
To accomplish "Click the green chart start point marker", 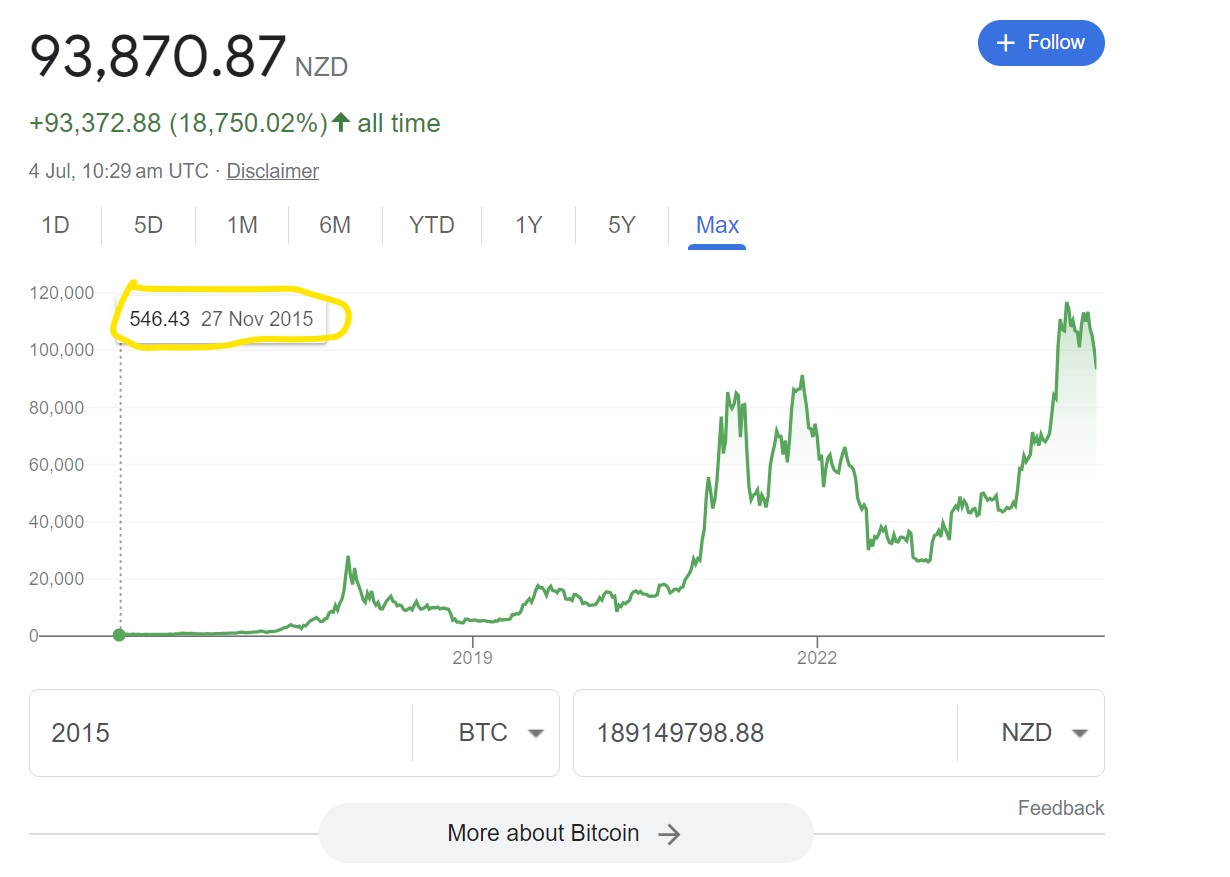I will tap(120, 635).
